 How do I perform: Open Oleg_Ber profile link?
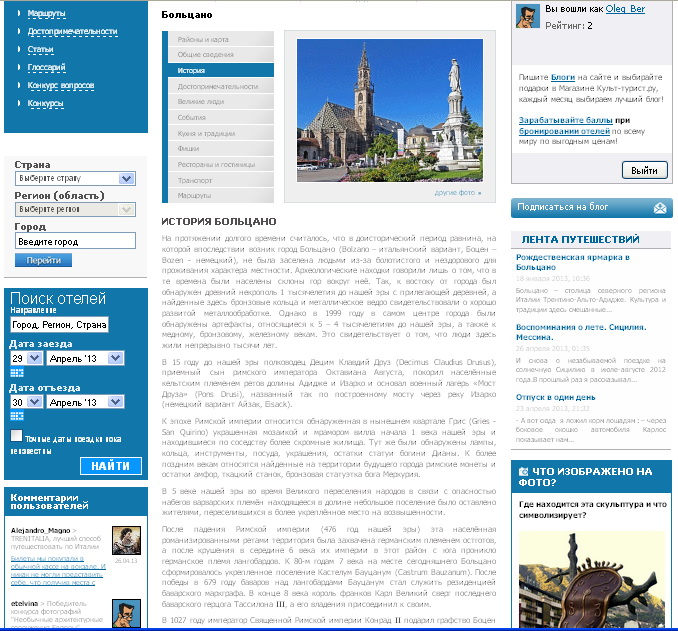[625, 9]
